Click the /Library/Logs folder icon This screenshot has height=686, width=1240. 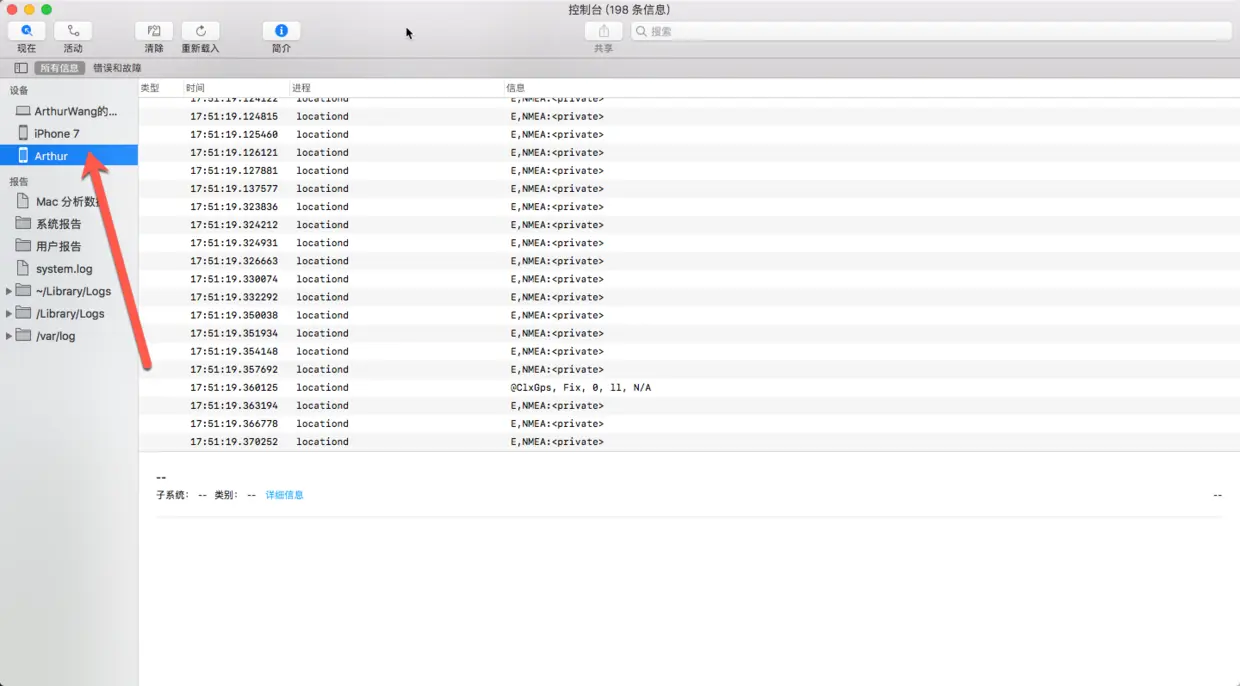pos(24,313)
